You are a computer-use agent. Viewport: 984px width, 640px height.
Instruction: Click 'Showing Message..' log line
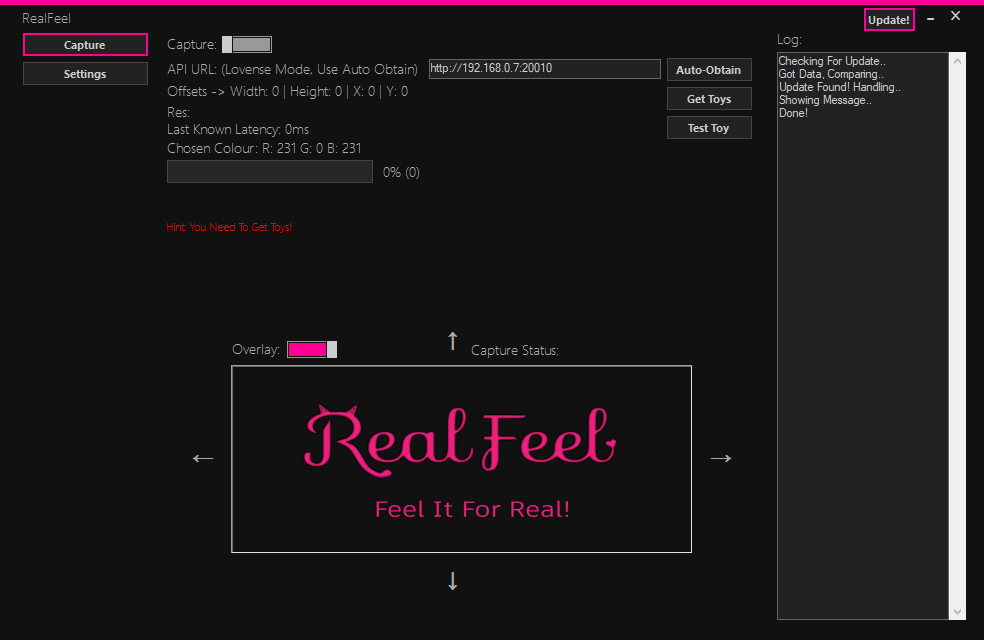click(x=825, y=100)
